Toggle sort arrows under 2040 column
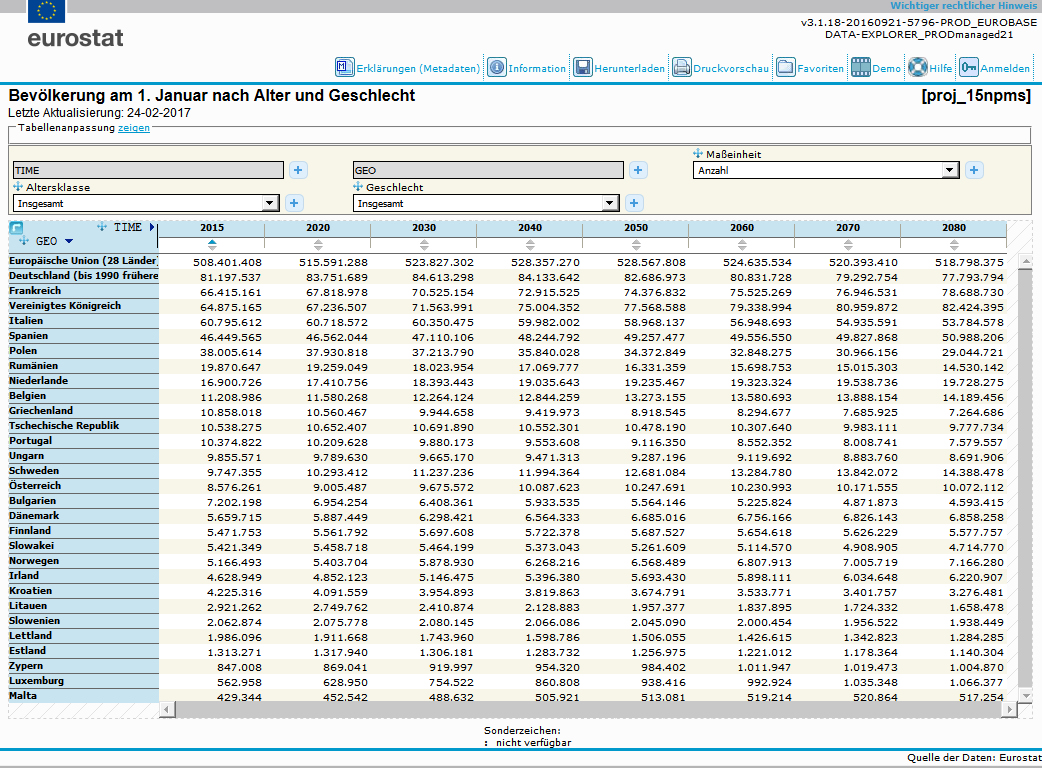 (x=530, y=244)
